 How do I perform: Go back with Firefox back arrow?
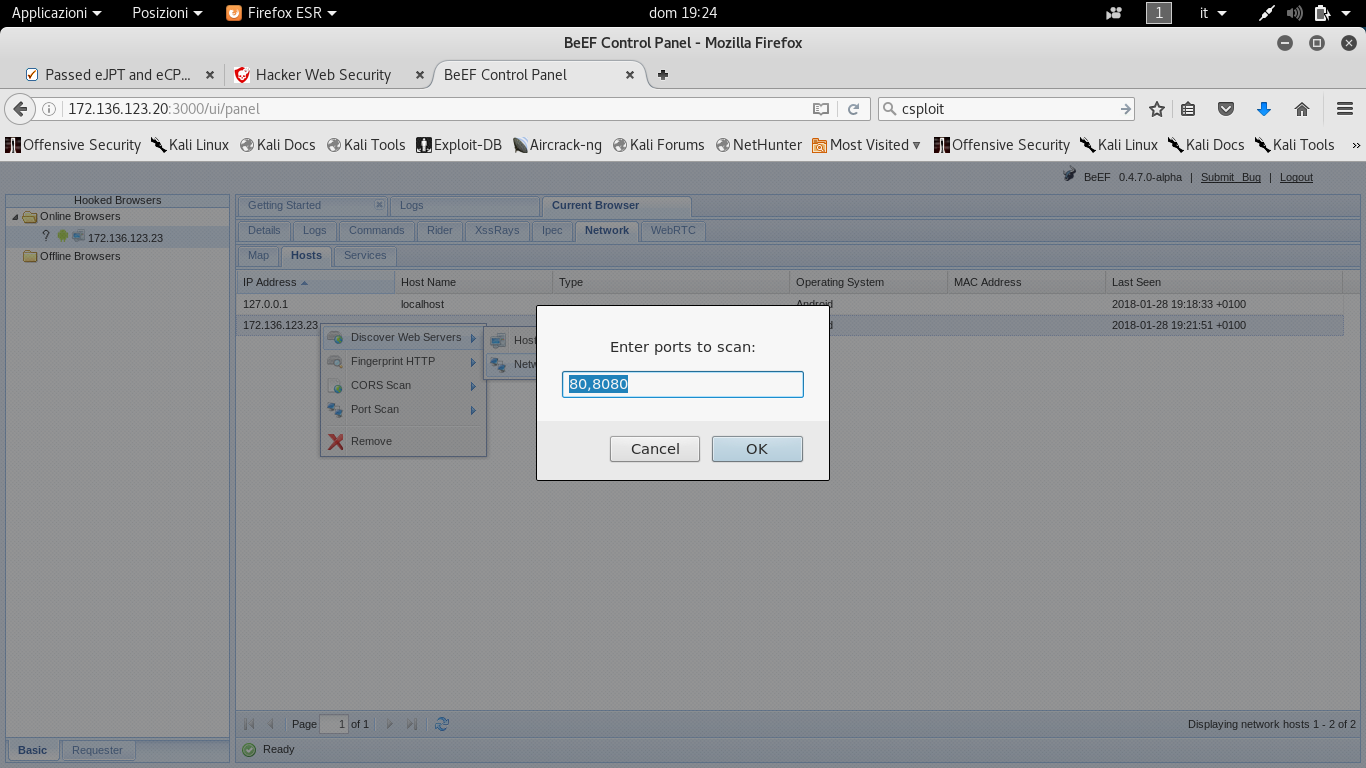point(19,109)
